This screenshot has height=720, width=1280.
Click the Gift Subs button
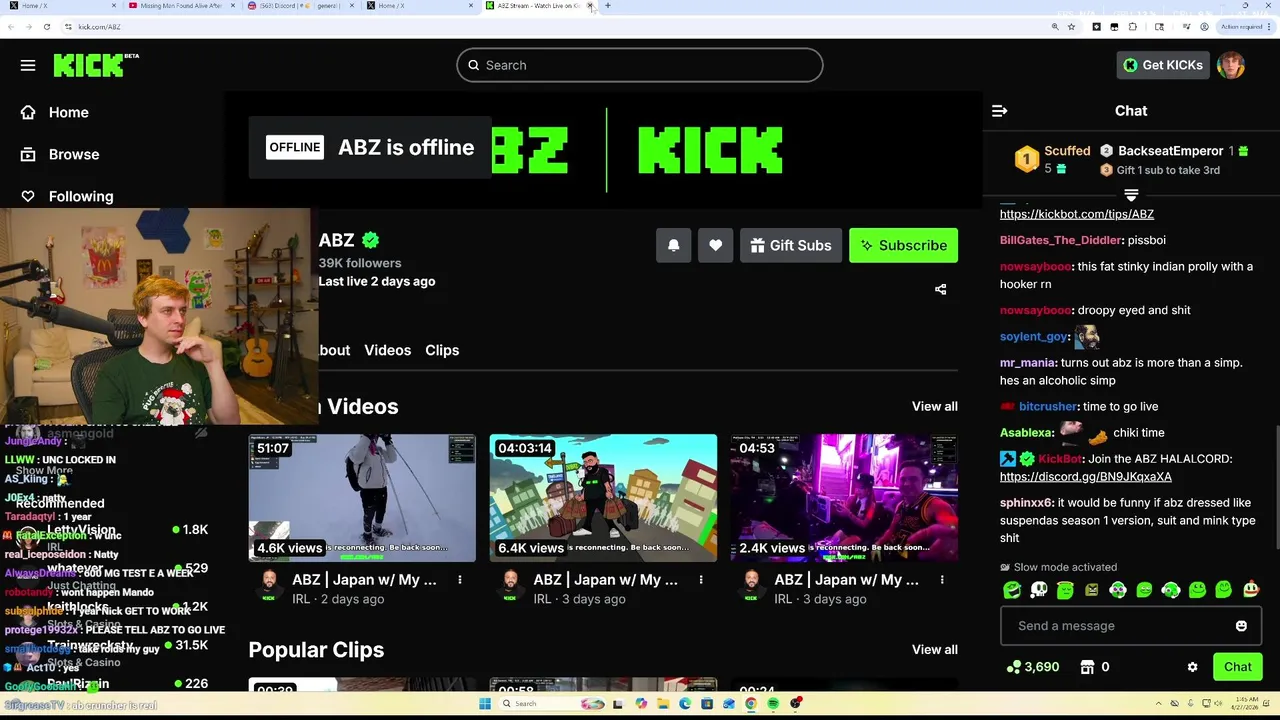click(x=791, y=245)
